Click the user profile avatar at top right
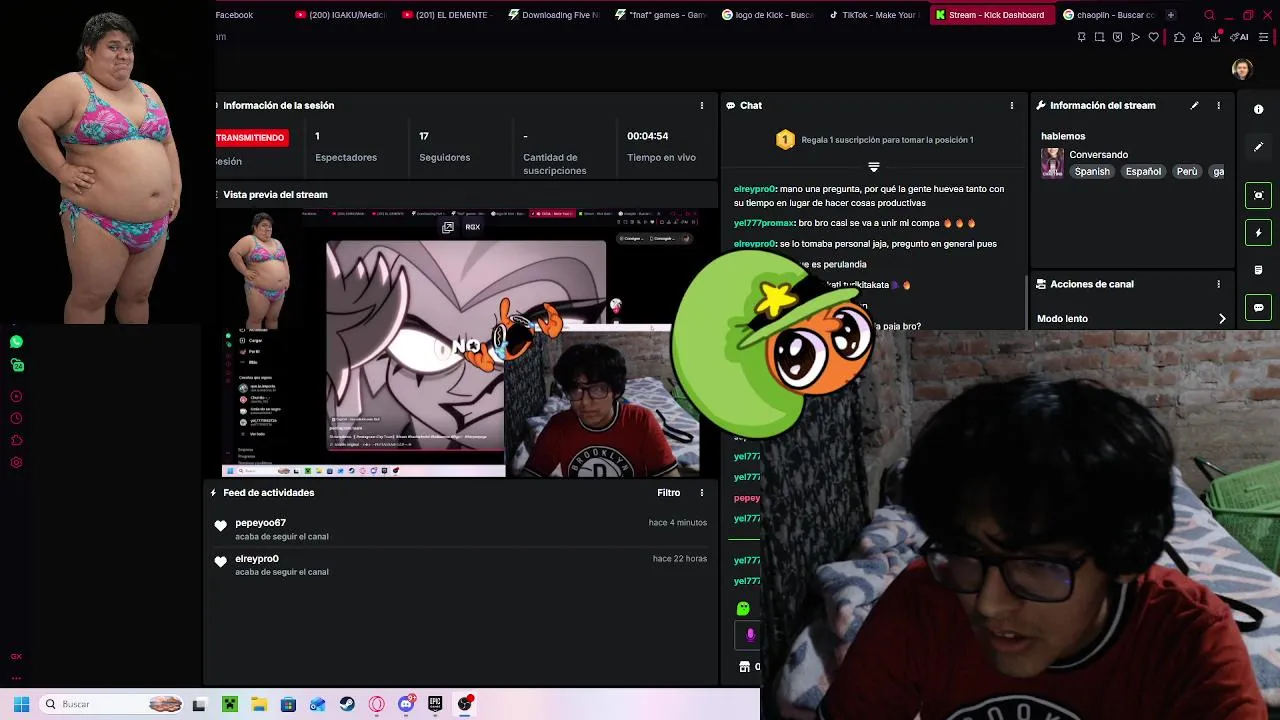The height and width of the screenshot is (720, 1280). [1242, 69]
